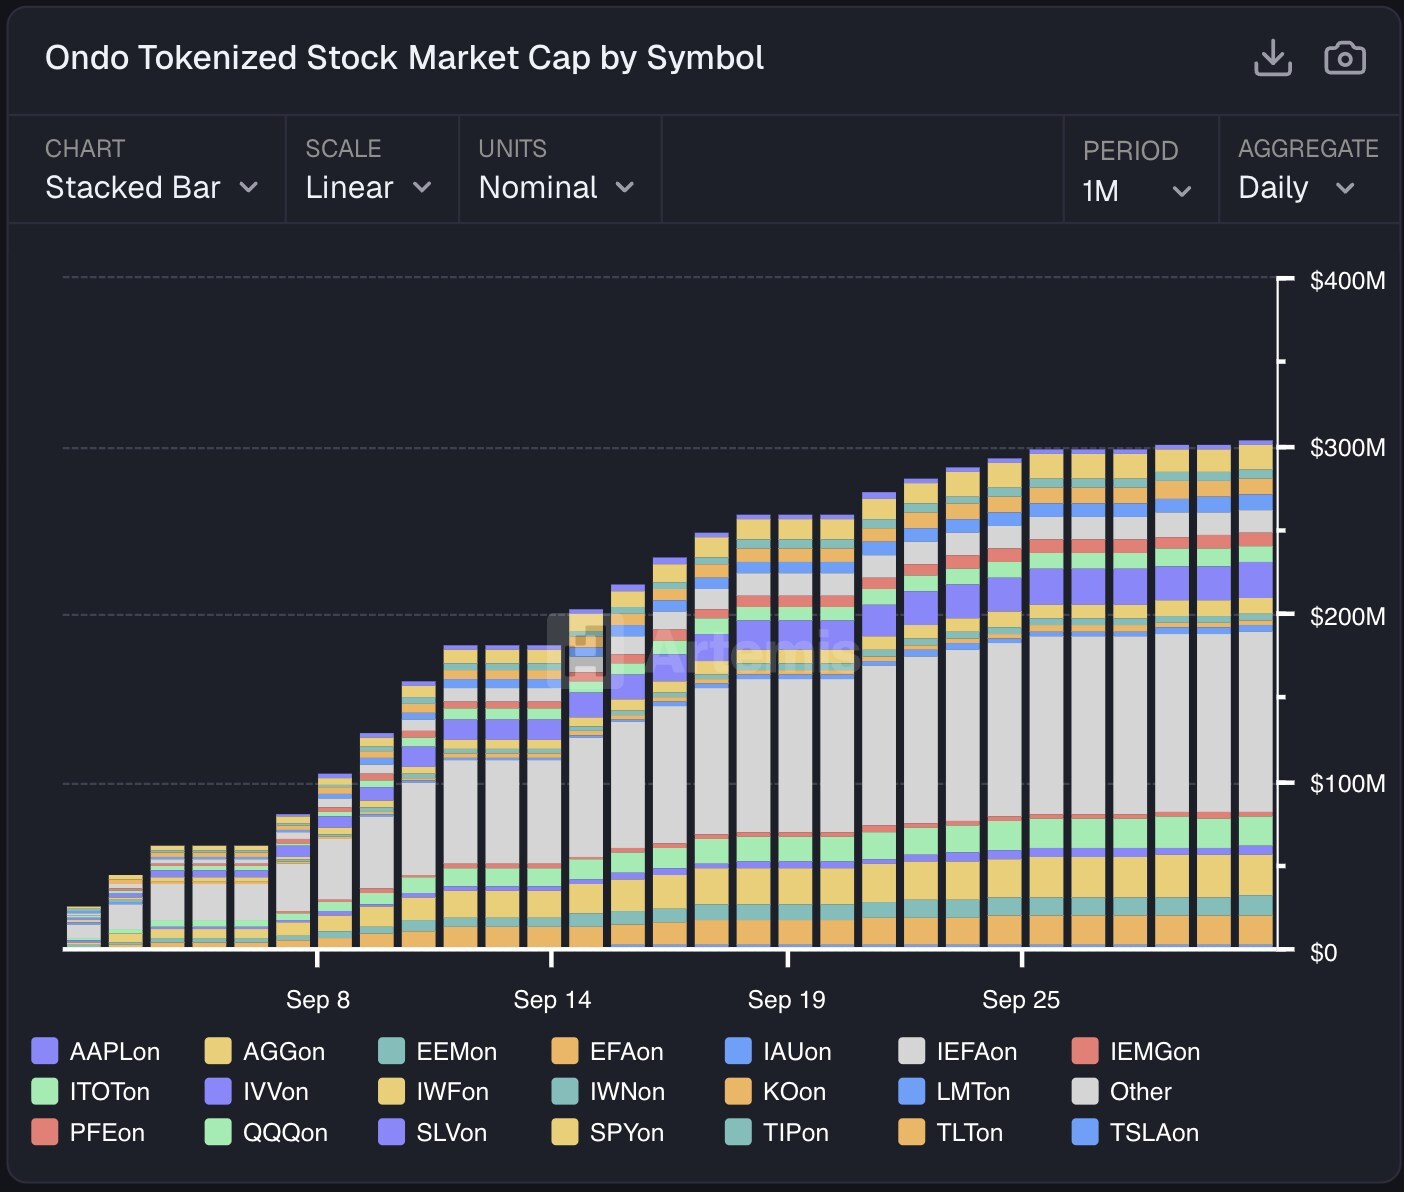Screen dimensions: 1404x1192
Task: Click the SPYon legend swatch icon
Action: click(565, 1132)
